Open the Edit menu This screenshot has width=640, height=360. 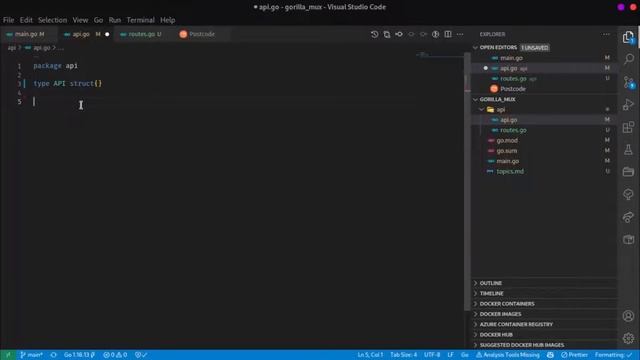coord(26,20)
